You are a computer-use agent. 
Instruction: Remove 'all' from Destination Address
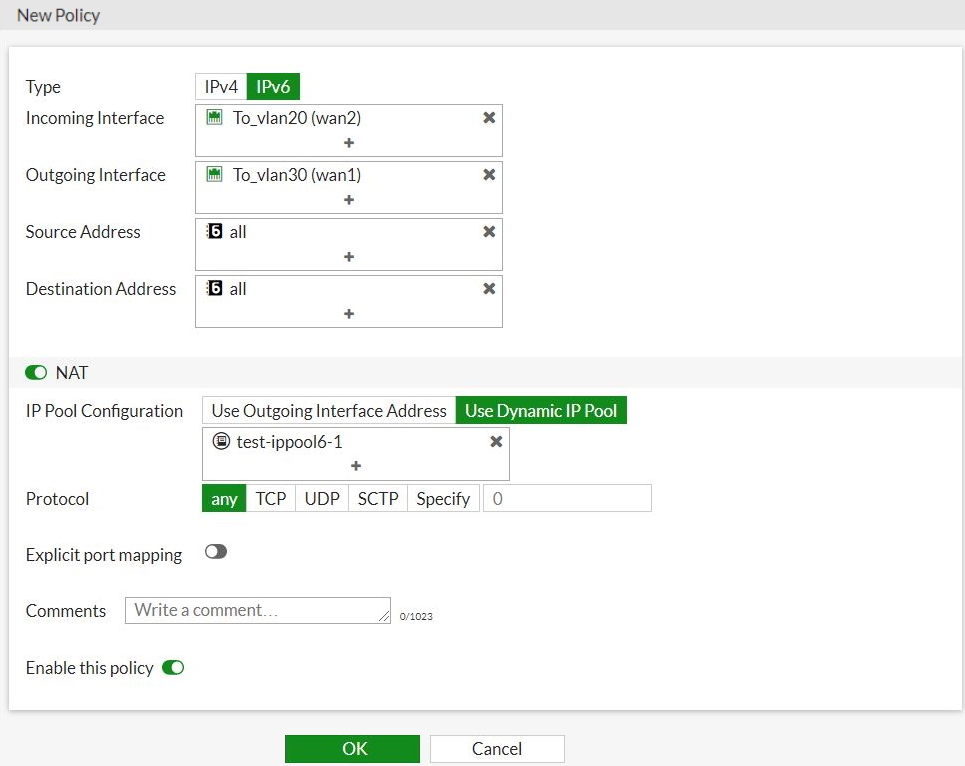point(489,289)
